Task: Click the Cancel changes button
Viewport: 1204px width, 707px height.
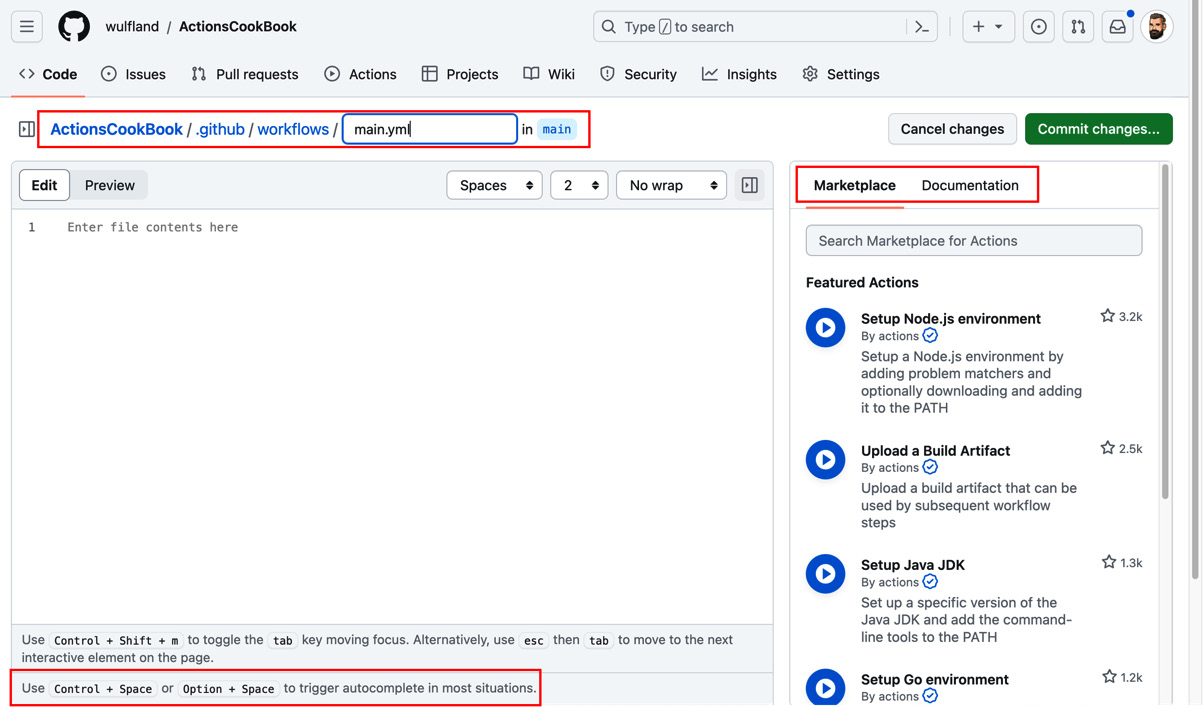Action: coord(952,129)
